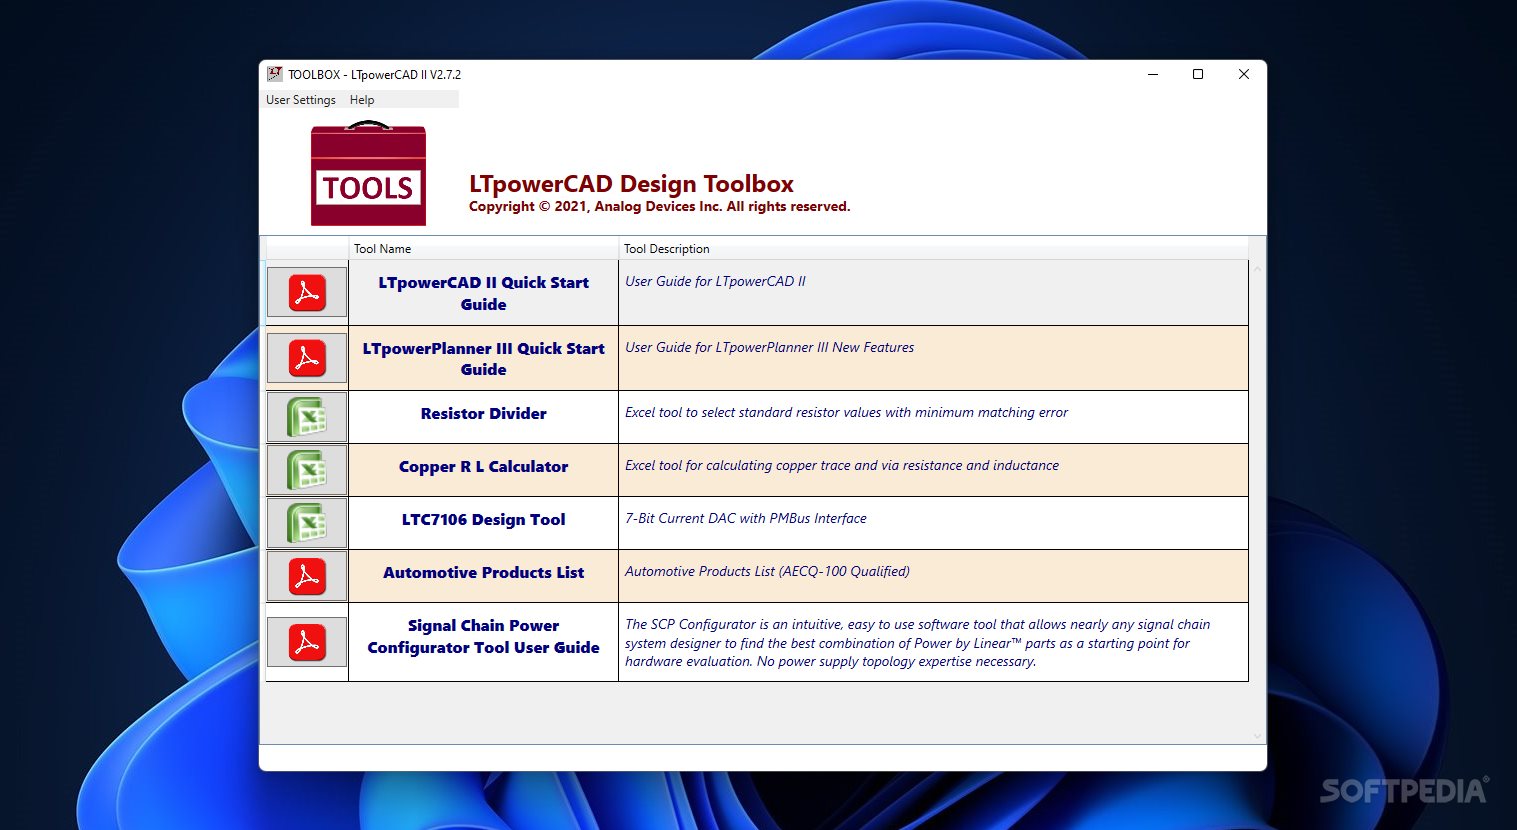Click the red TOOLS toolbox logo

coord(368,174)
